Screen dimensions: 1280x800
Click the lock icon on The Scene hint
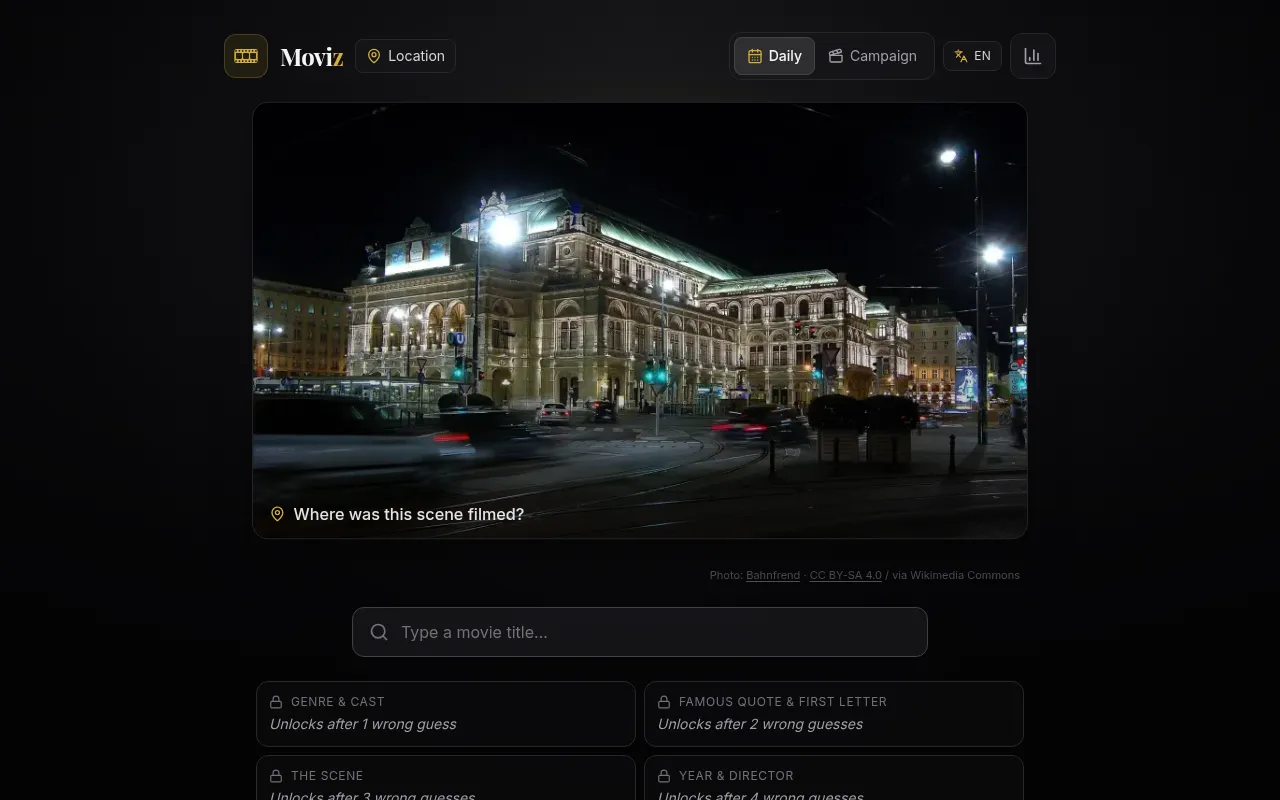(x=276, y=776)
